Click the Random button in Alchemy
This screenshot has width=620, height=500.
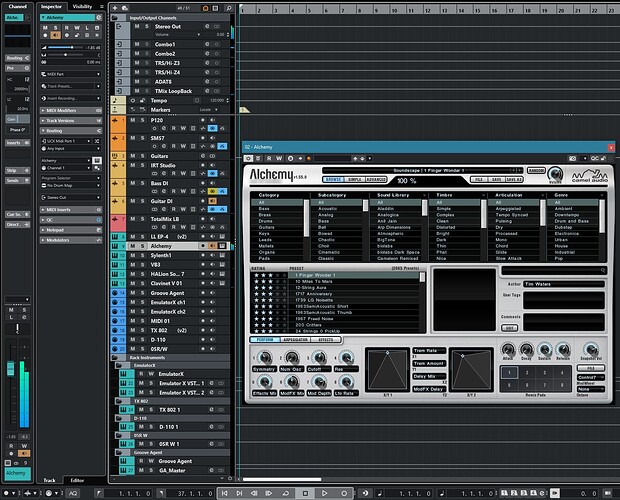(x=536, y=171)
